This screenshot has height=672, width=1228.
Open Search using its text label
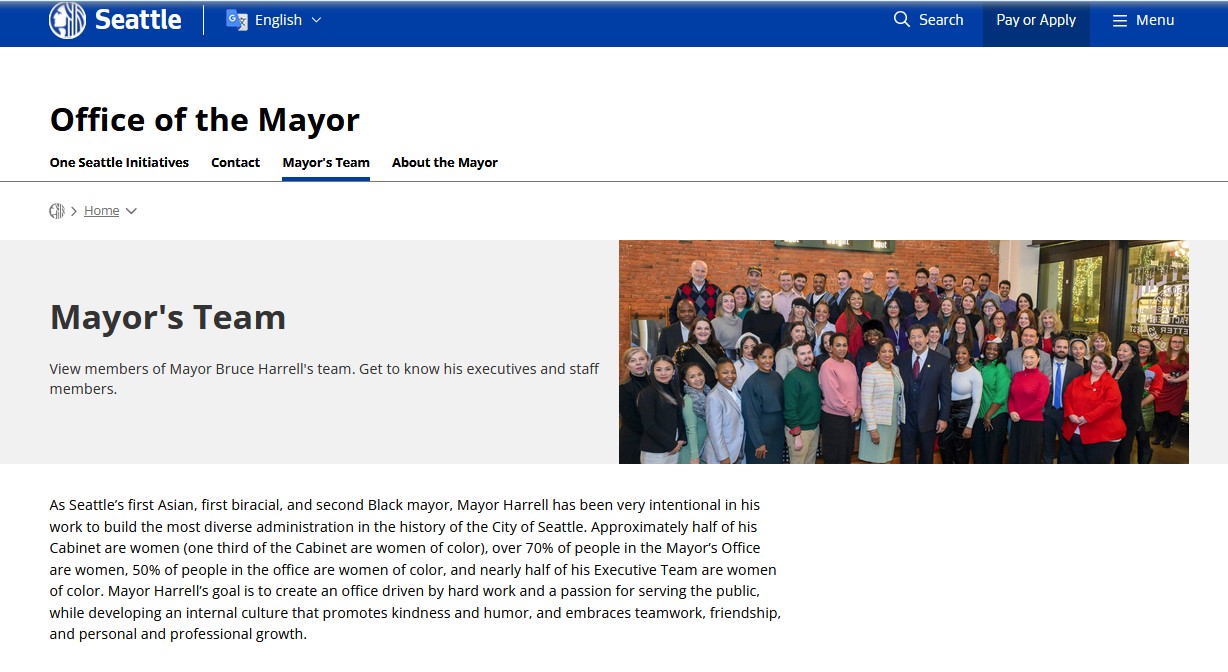(941, 20)
